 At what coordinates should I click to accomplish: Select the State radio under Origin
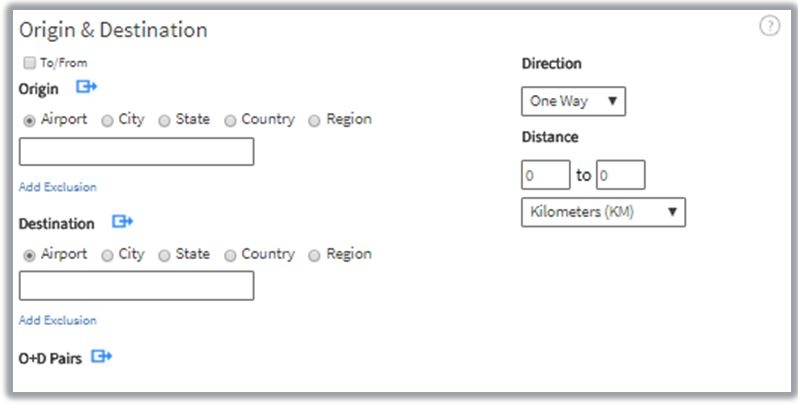(164, 120)
